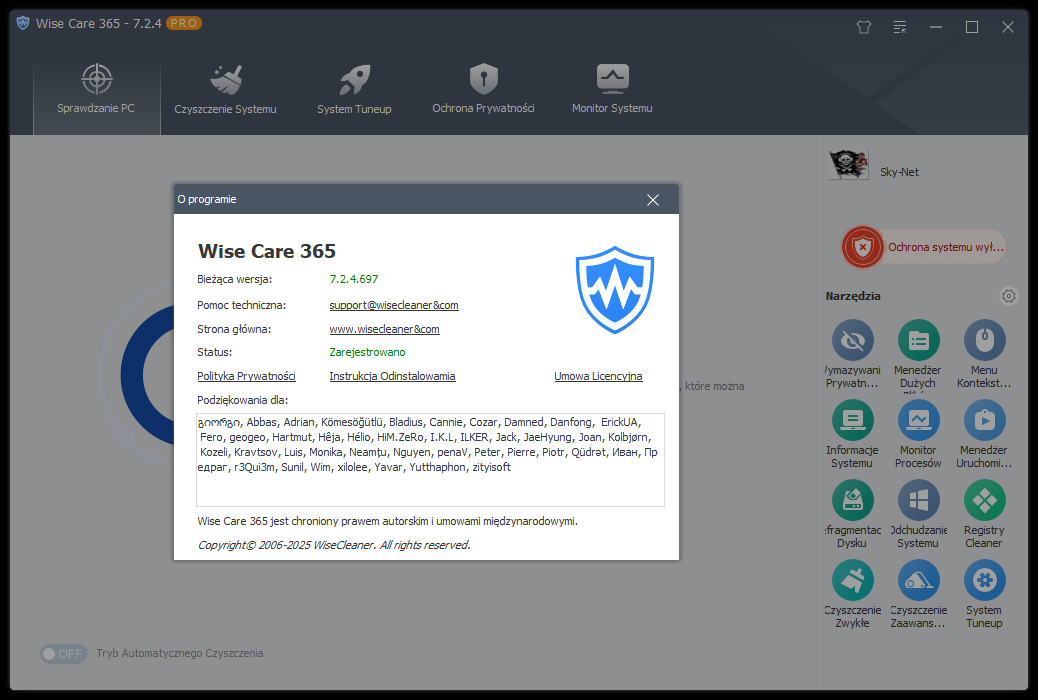Click the Sky-Net user name
The image size is (1038, 700).
coord(899,172)
